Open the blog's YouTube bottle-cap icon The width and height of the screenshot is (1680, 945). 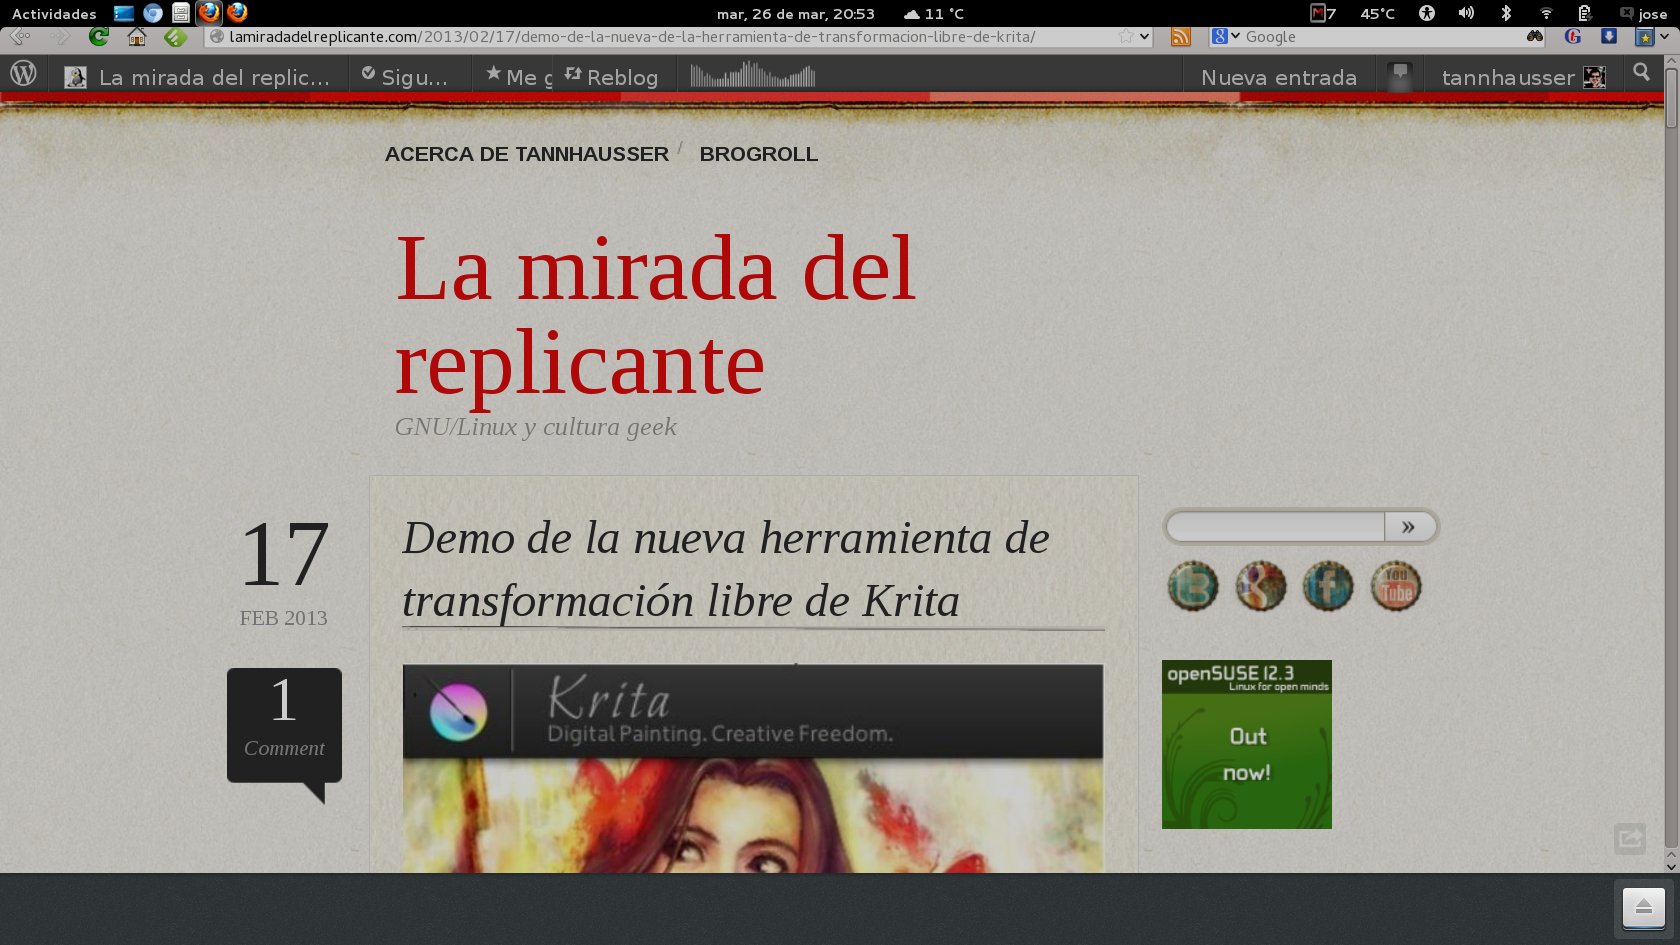point(1396,586)
